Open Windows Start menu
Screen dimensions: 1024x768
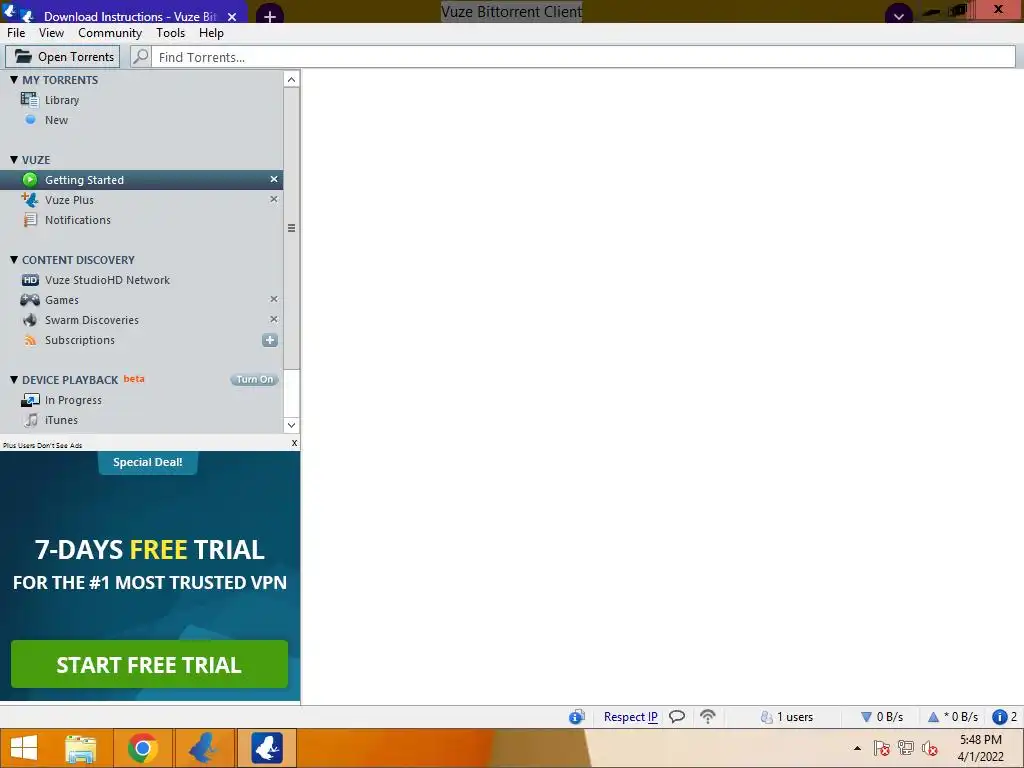[x=24, y=748]
